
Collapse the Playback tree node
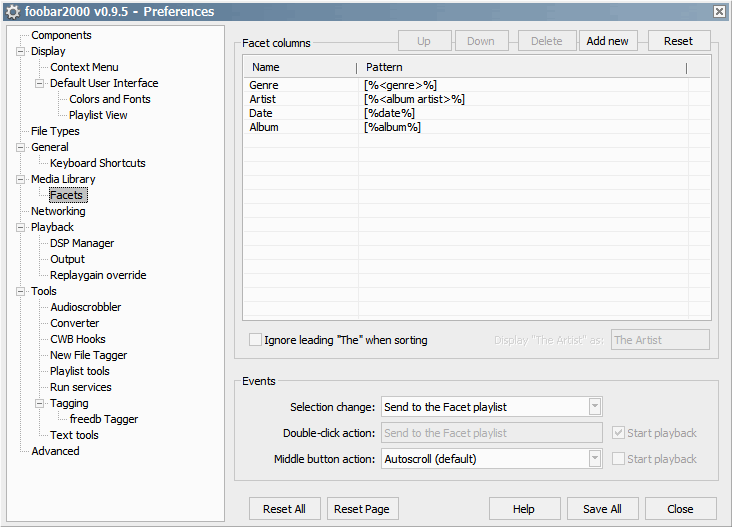[x=20, y=228]
